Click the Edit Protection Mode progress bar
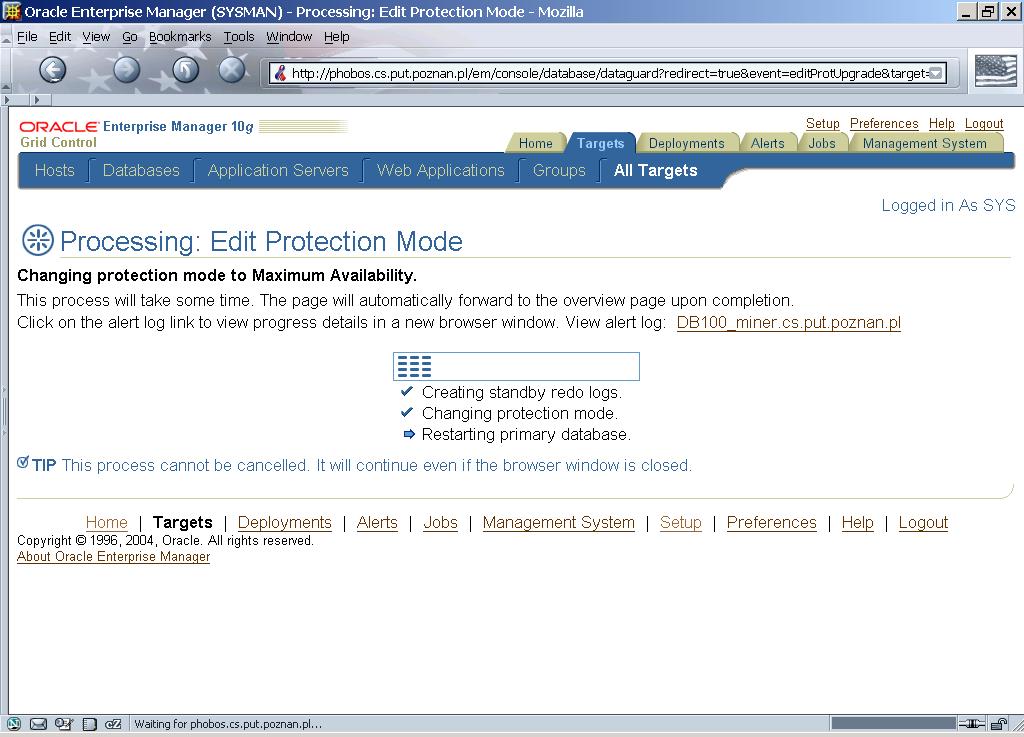Image resolution: width=1024 pixels, height=737 pixels. tap(516, 366)
